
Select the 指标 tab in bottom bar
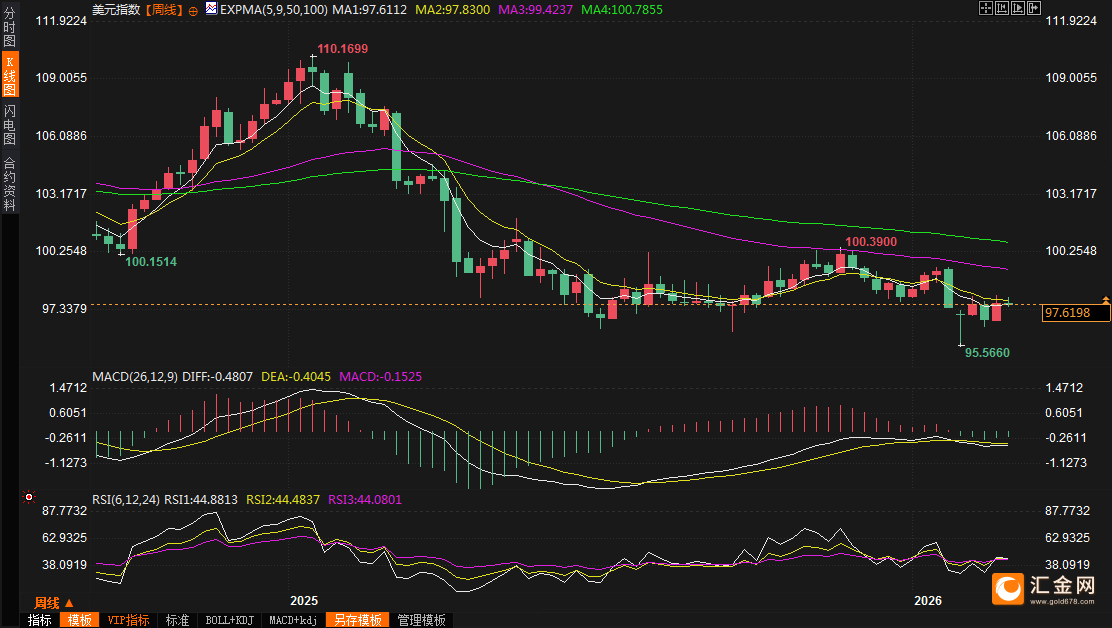(x=40, y=620)
